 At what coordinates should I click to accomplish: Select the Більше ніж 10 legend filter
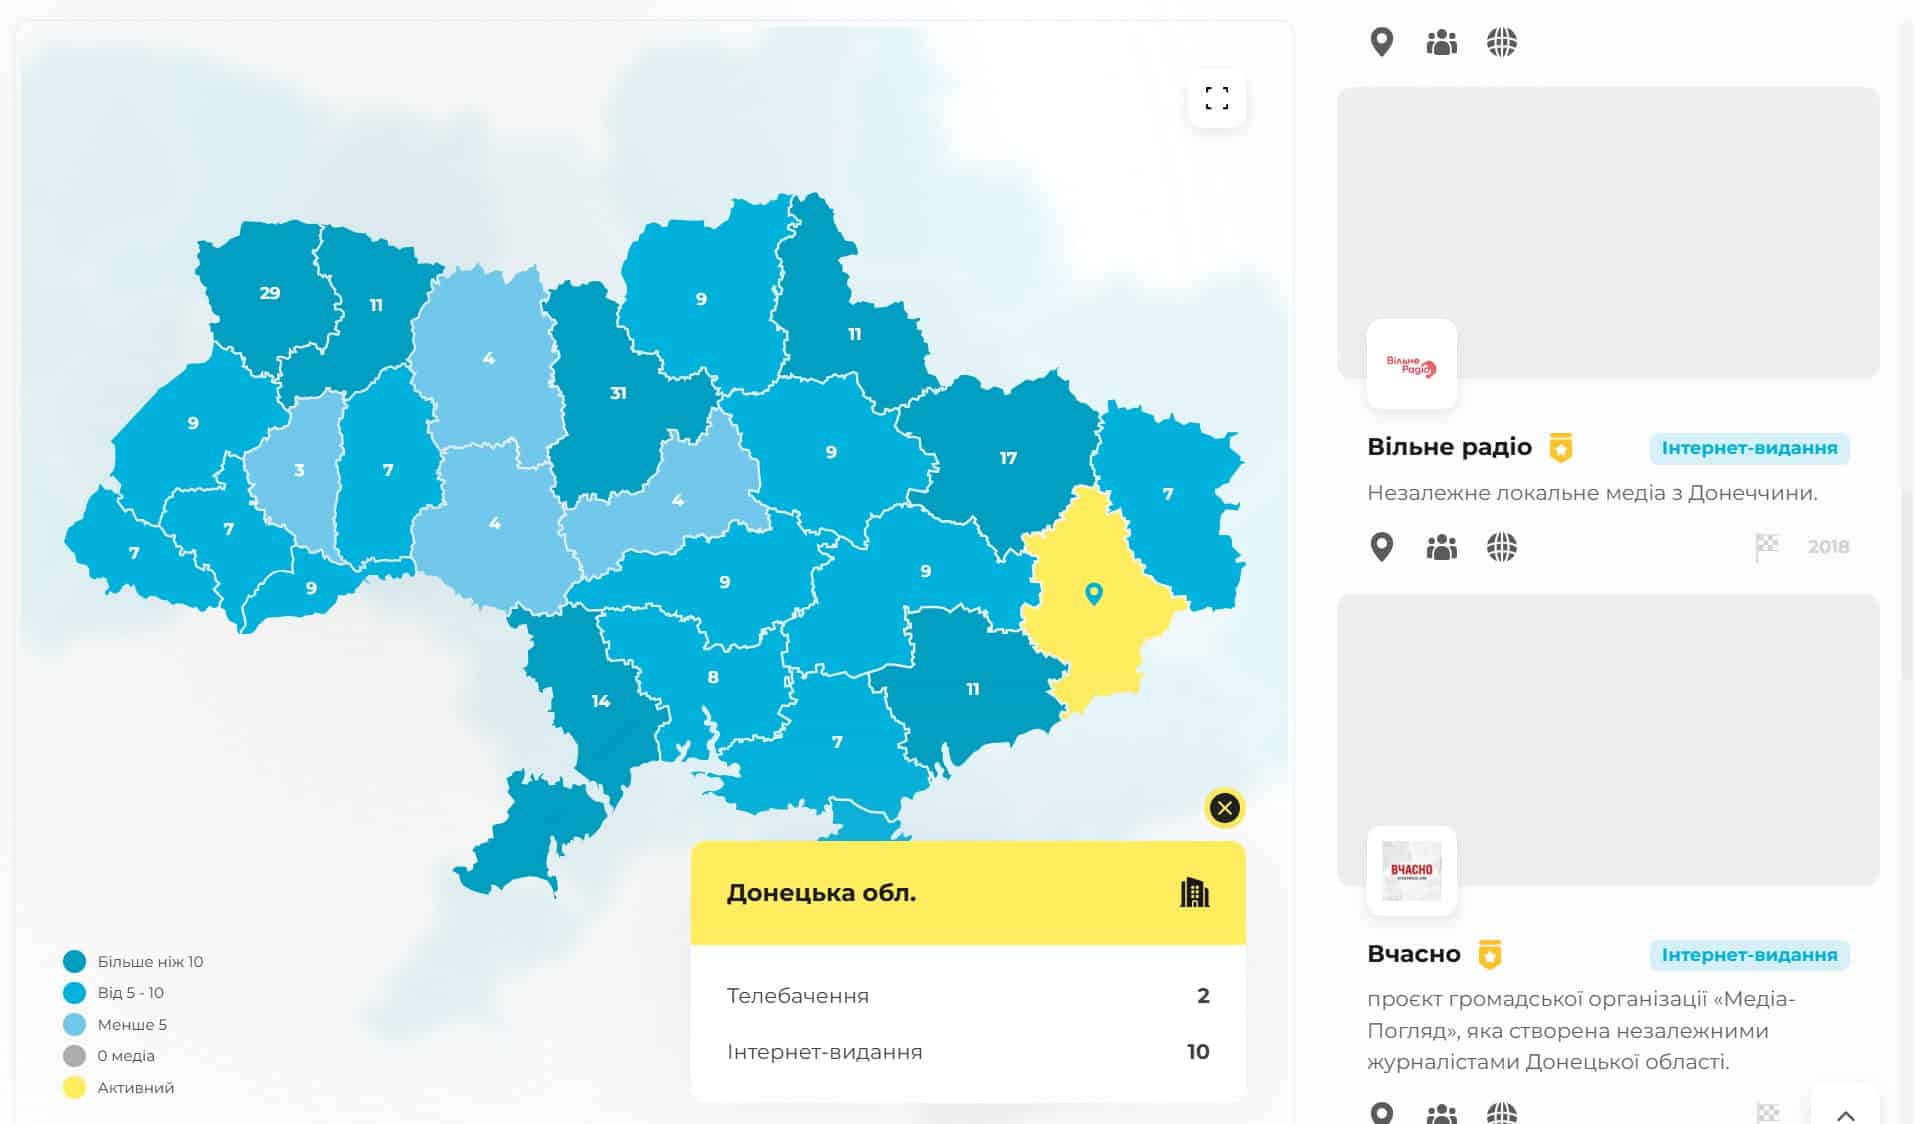(x=150, y=961)
